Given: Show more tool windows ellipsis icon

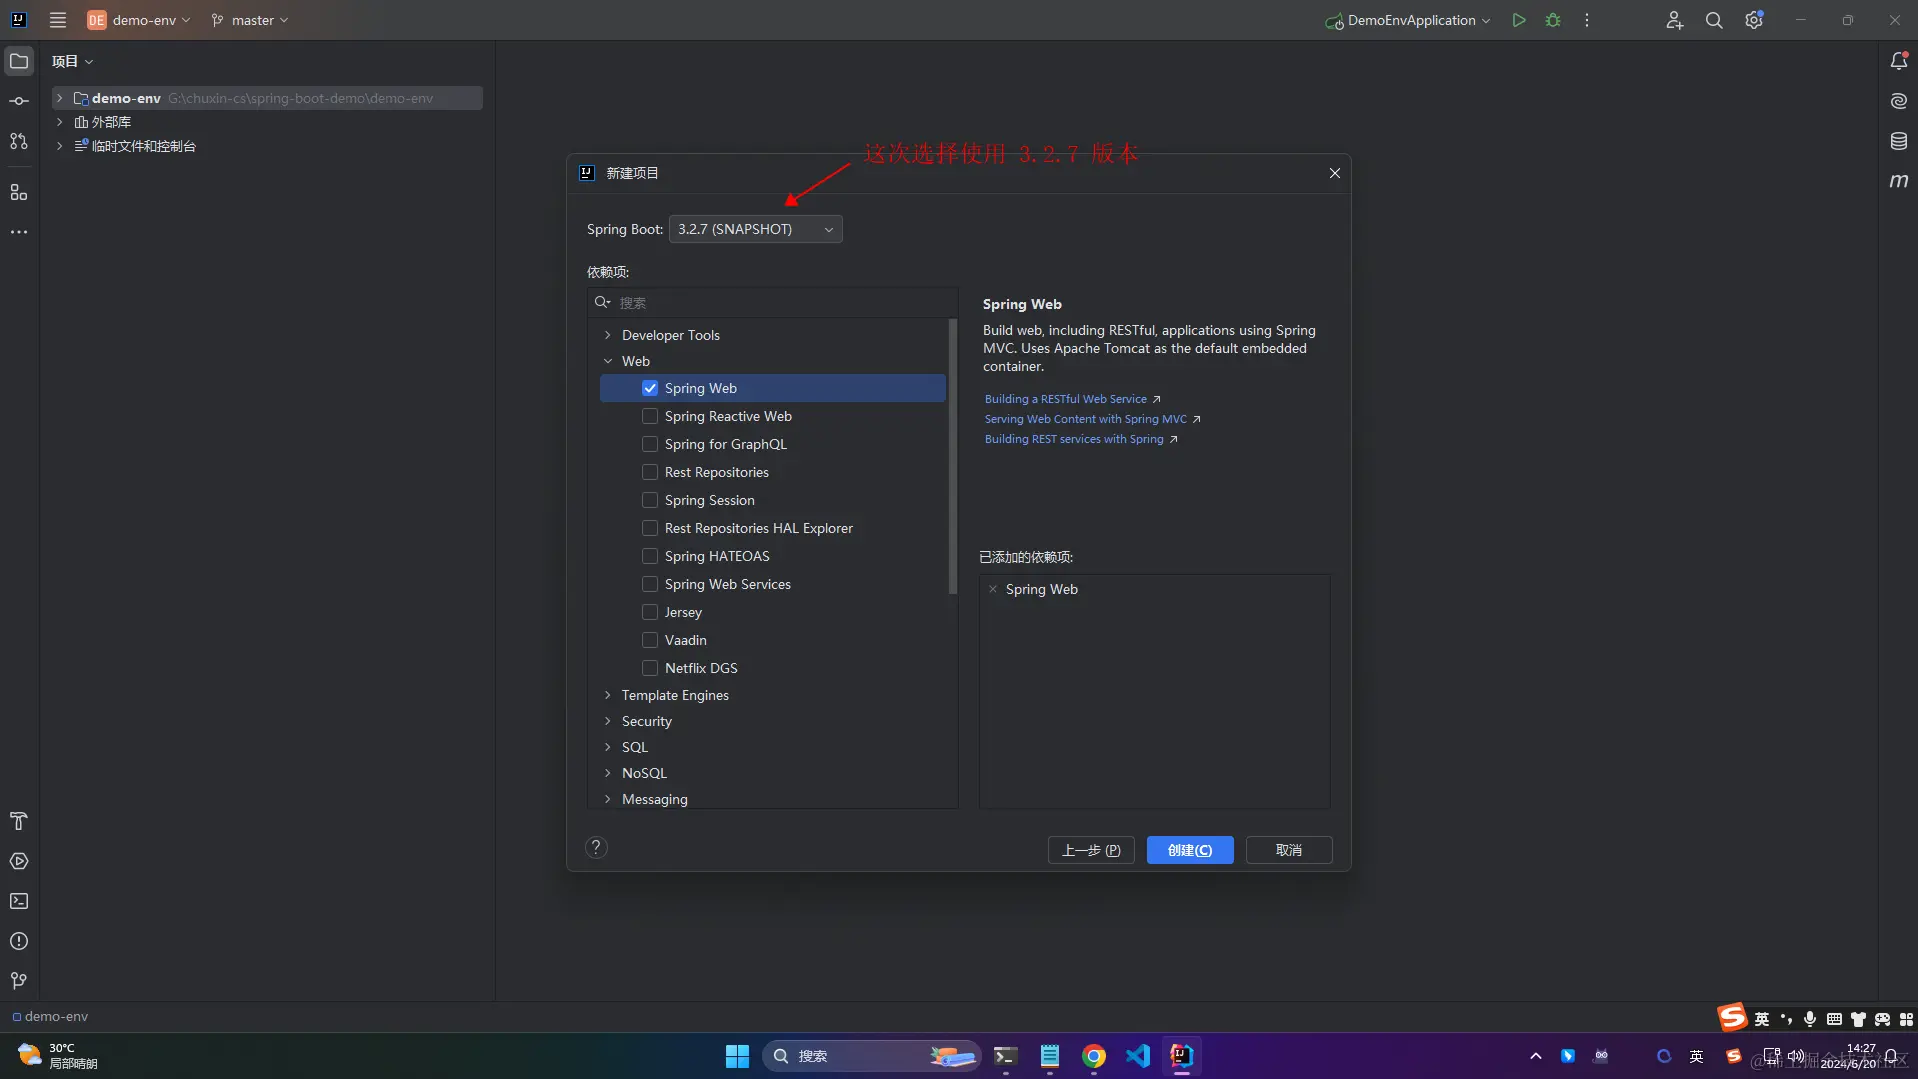Looking at the screenshot, I should (19, 232).
